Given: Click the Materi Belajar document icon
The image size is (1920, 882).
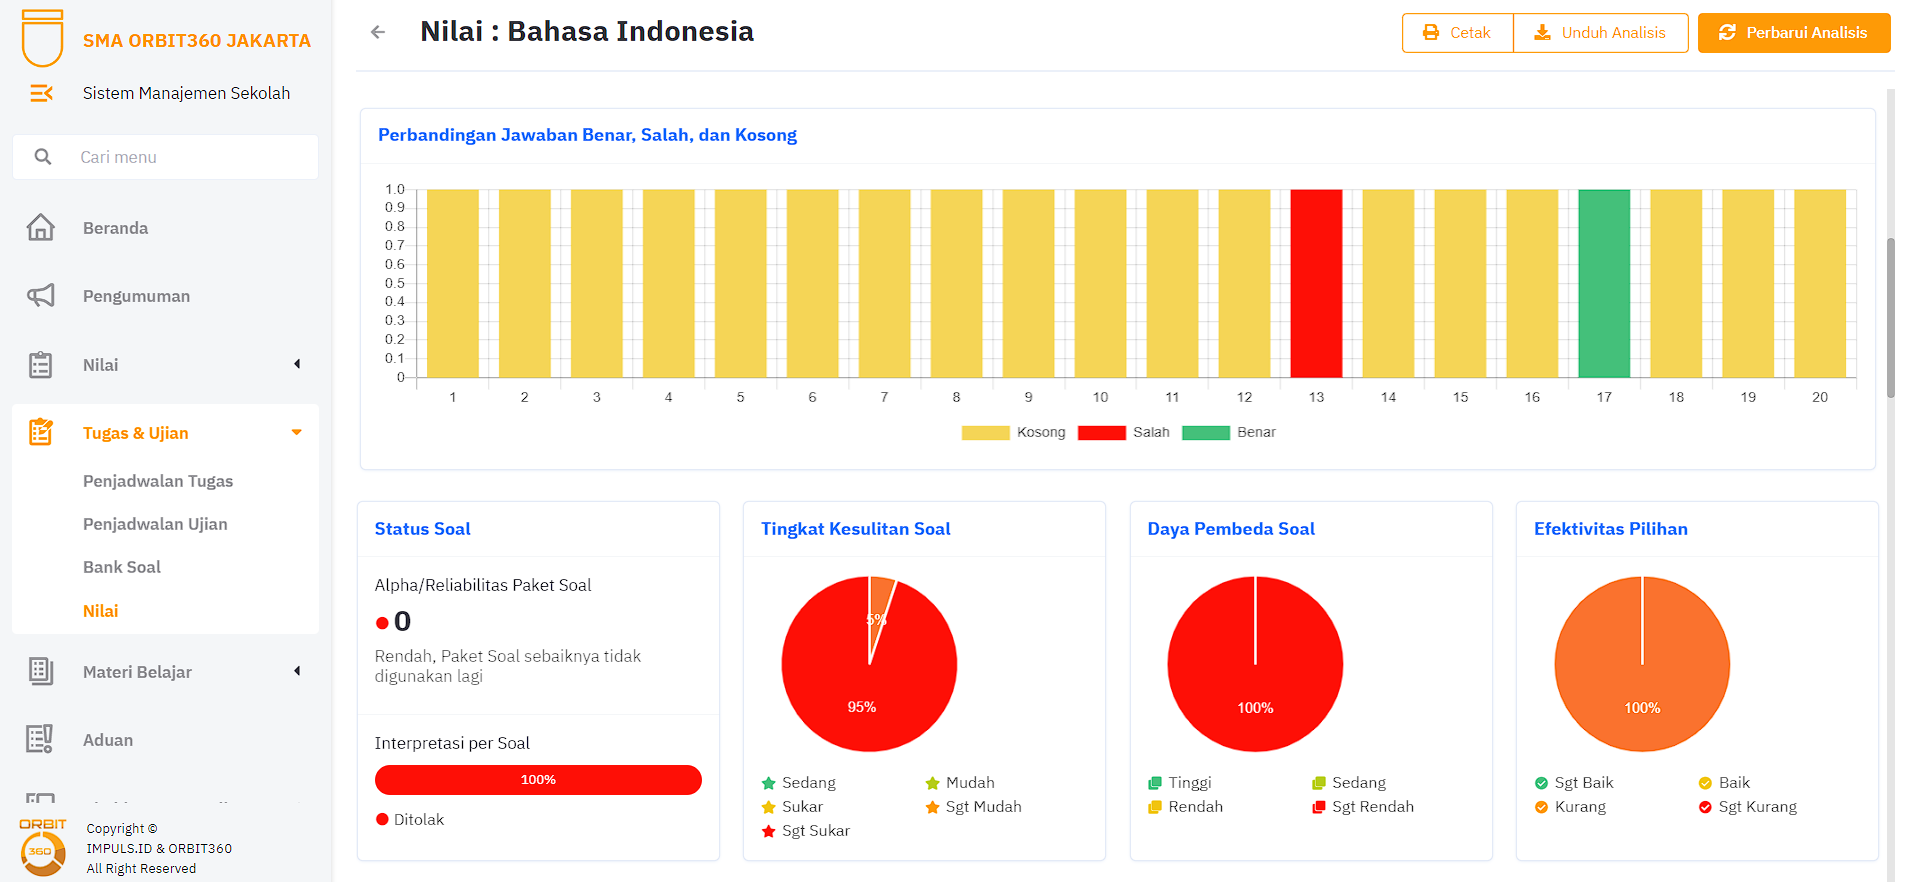Looking at the screenshot, I should point(41,671).
